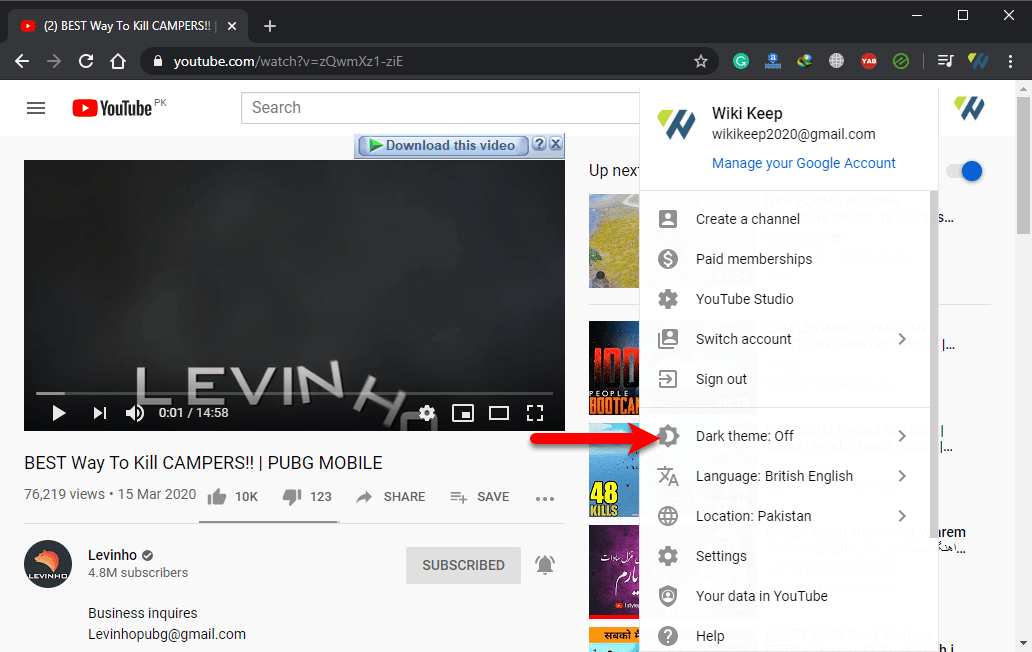The image size is (1032, 652).
Task: Like the video with thumbs up
Action: pyautogui.click(x=217, y=497)
